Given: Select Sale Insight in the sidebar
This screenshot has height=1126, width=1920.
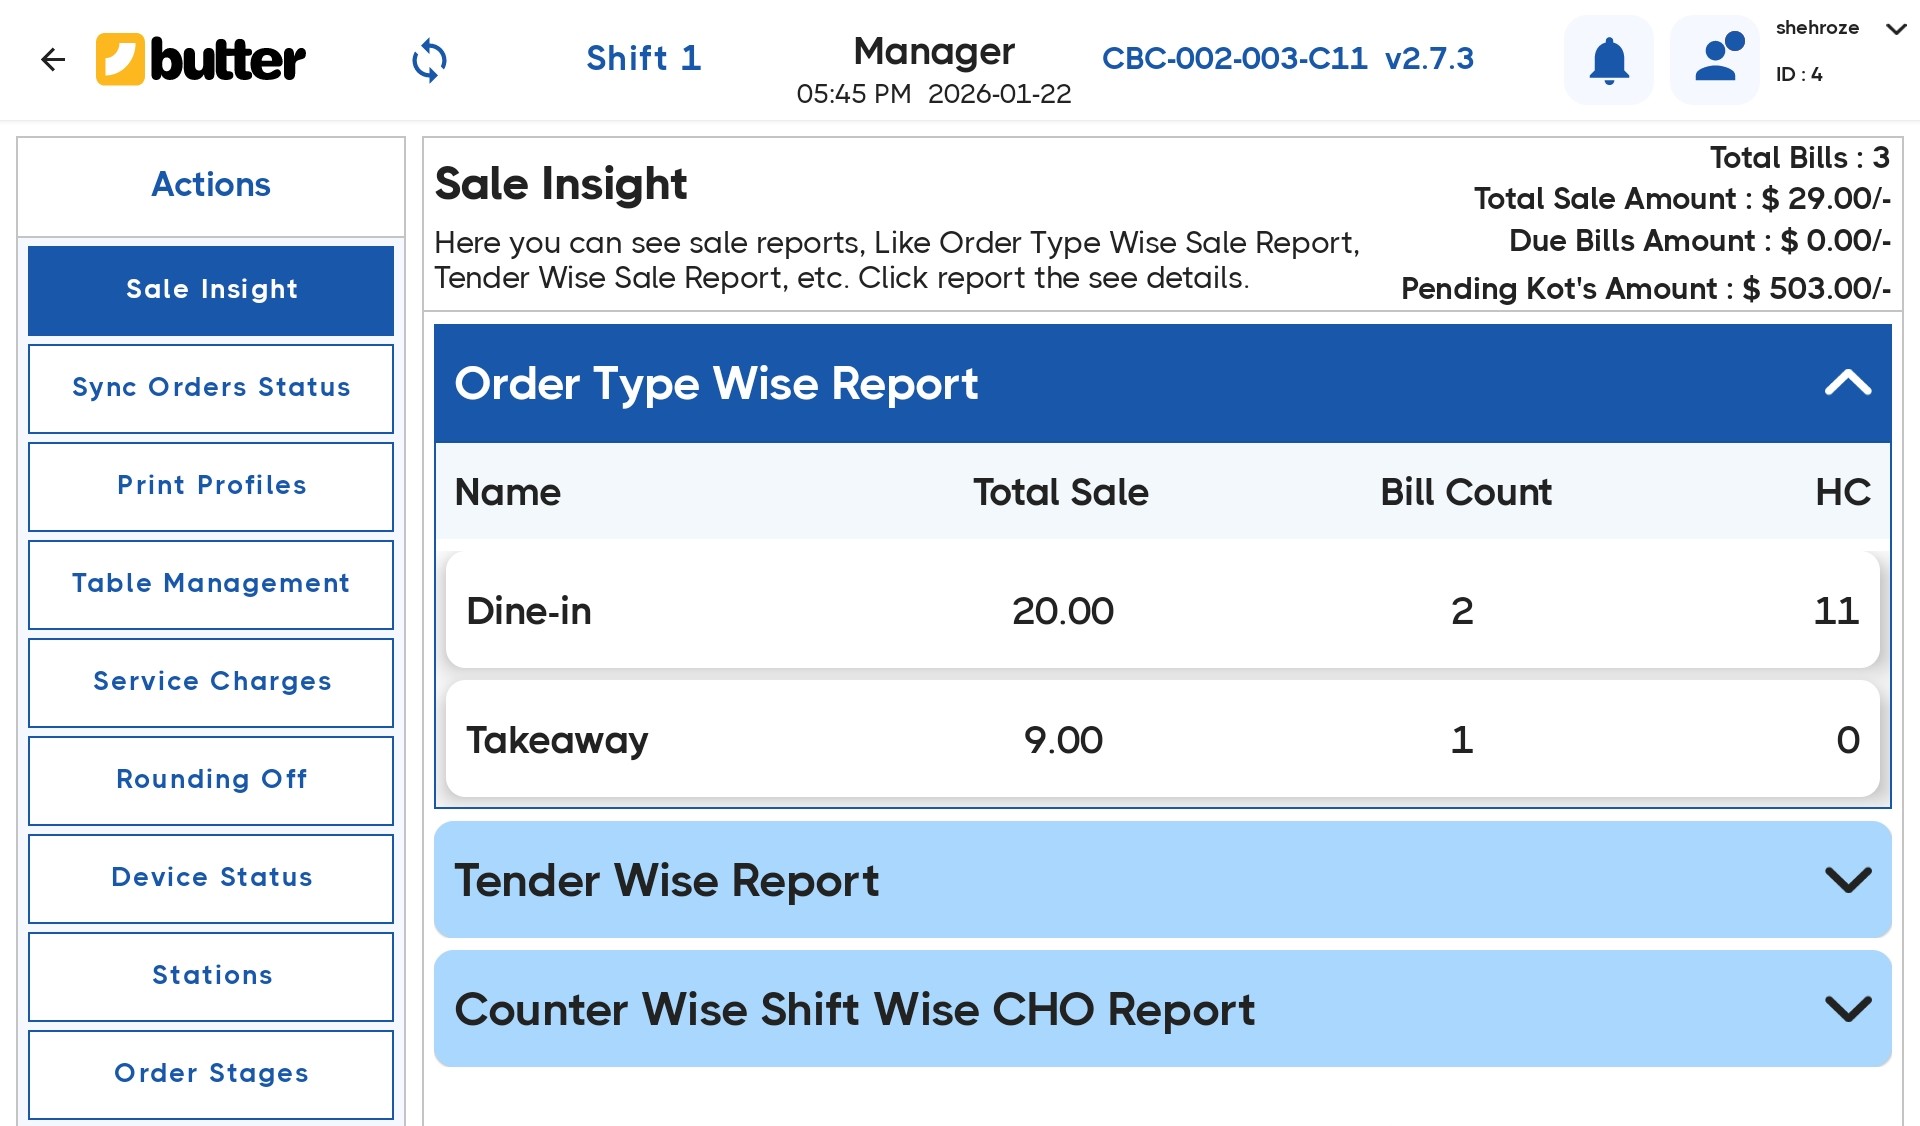Looking at the screenshot, I should [x=211, y=289].
